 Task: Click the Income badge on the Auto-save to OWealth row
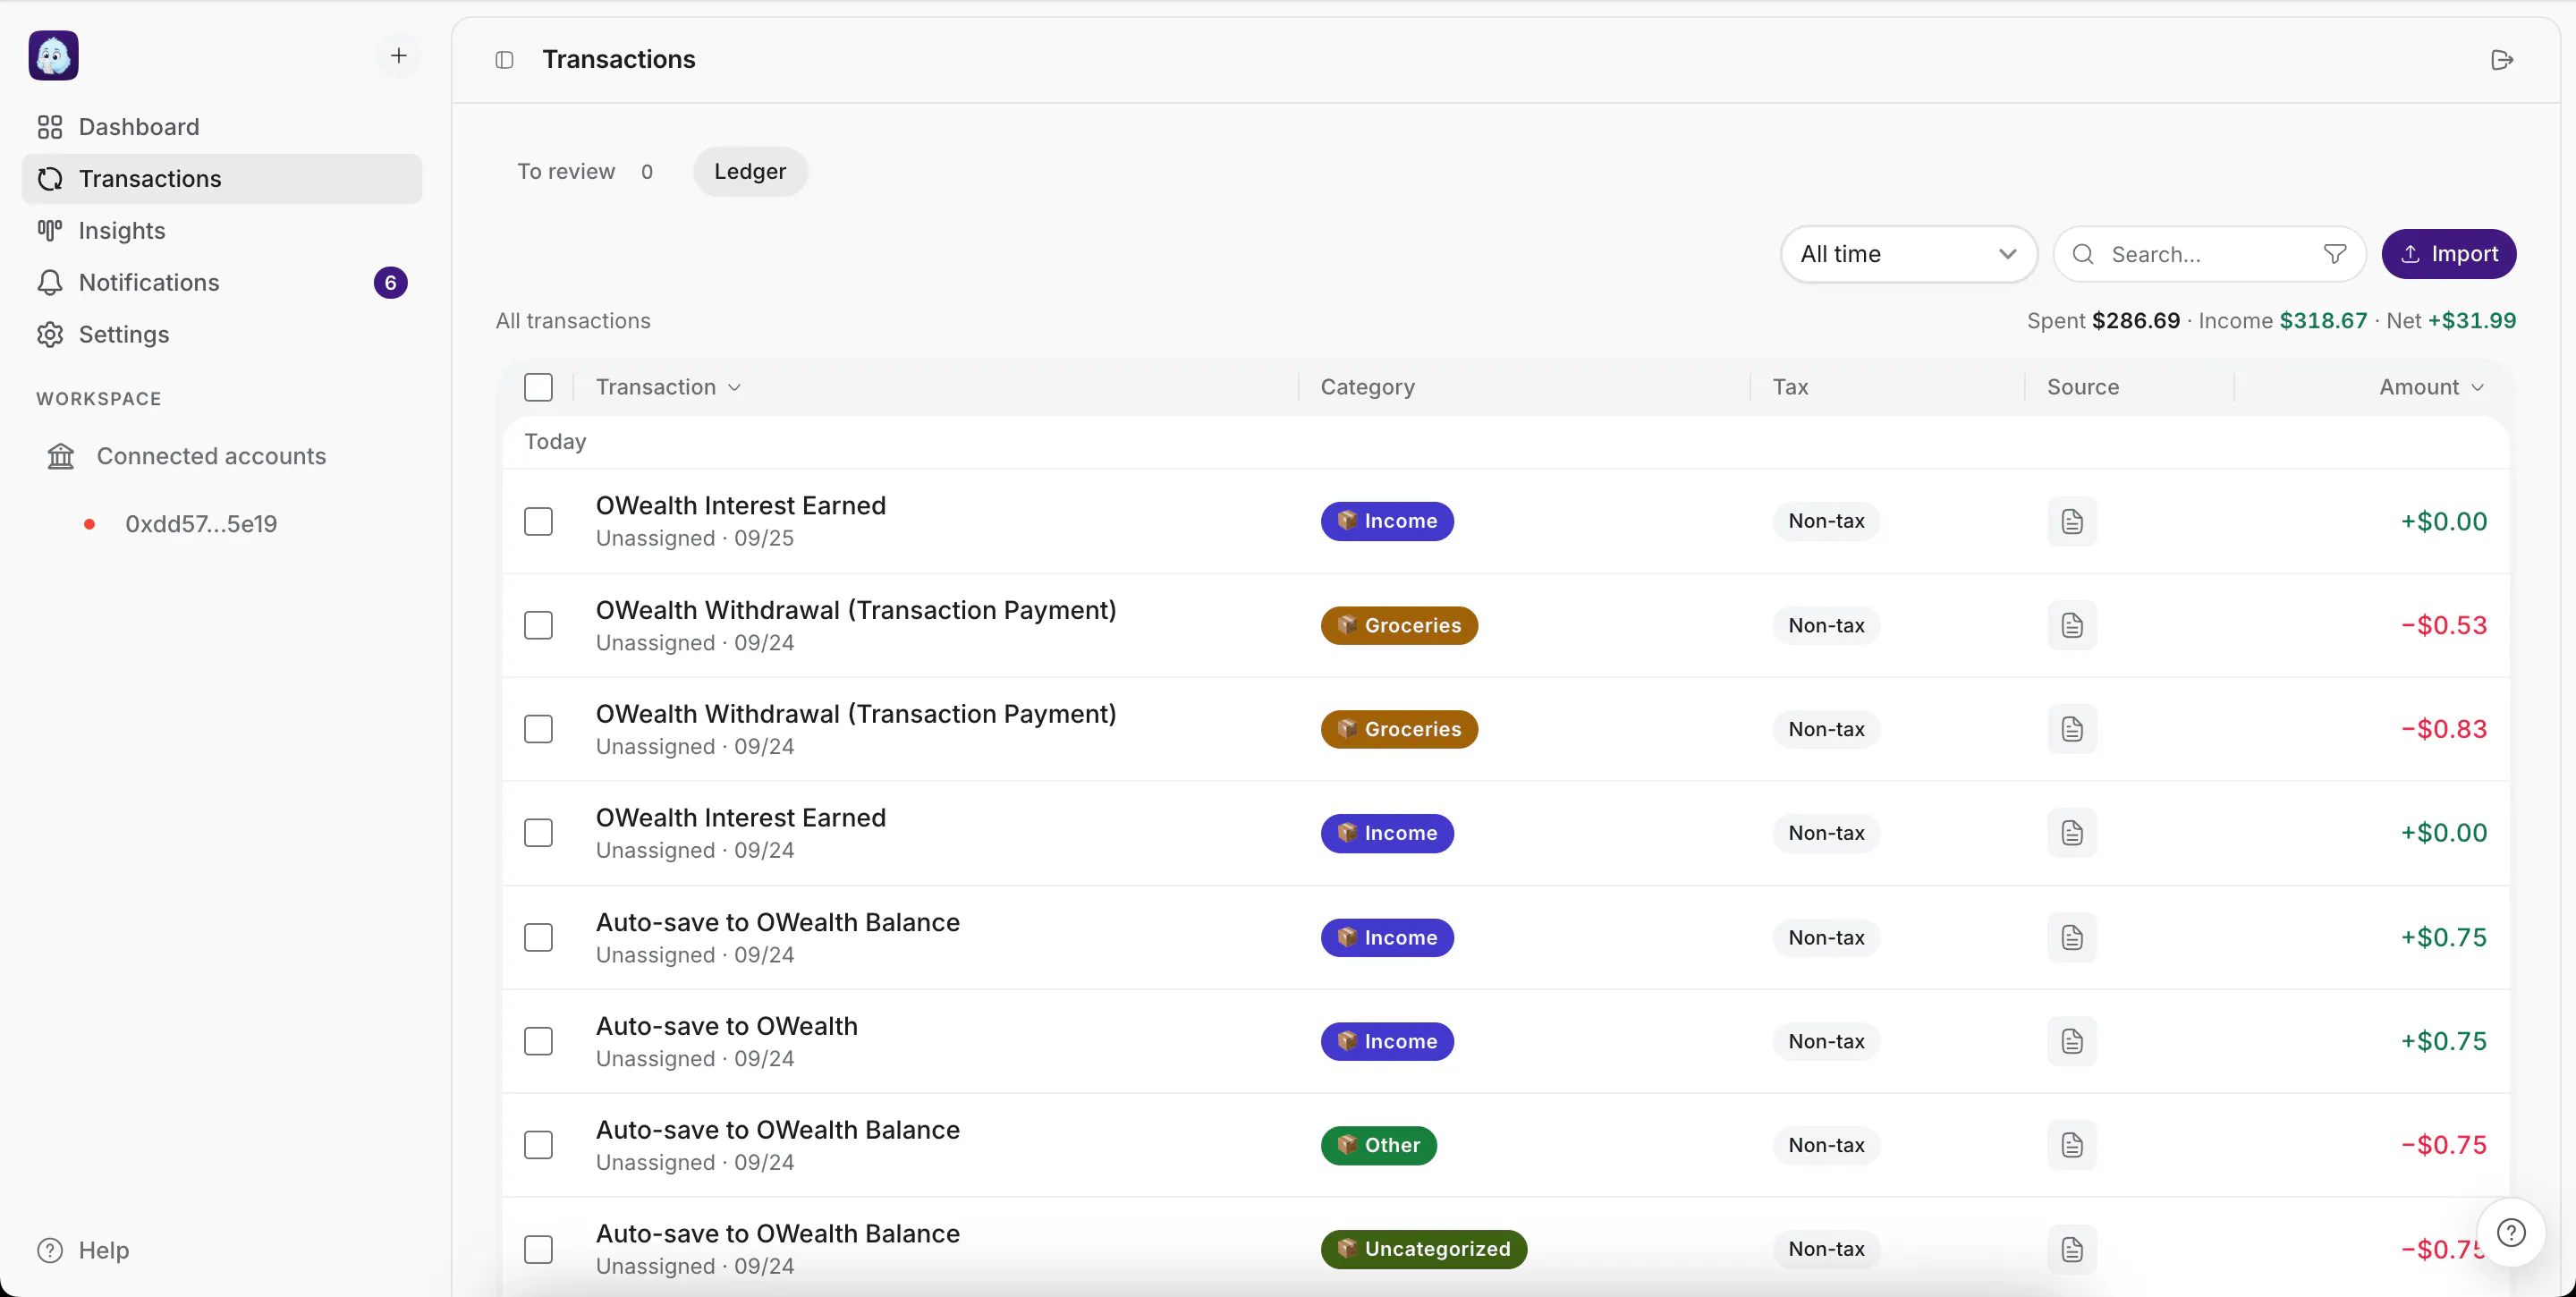(1387, 1041)
